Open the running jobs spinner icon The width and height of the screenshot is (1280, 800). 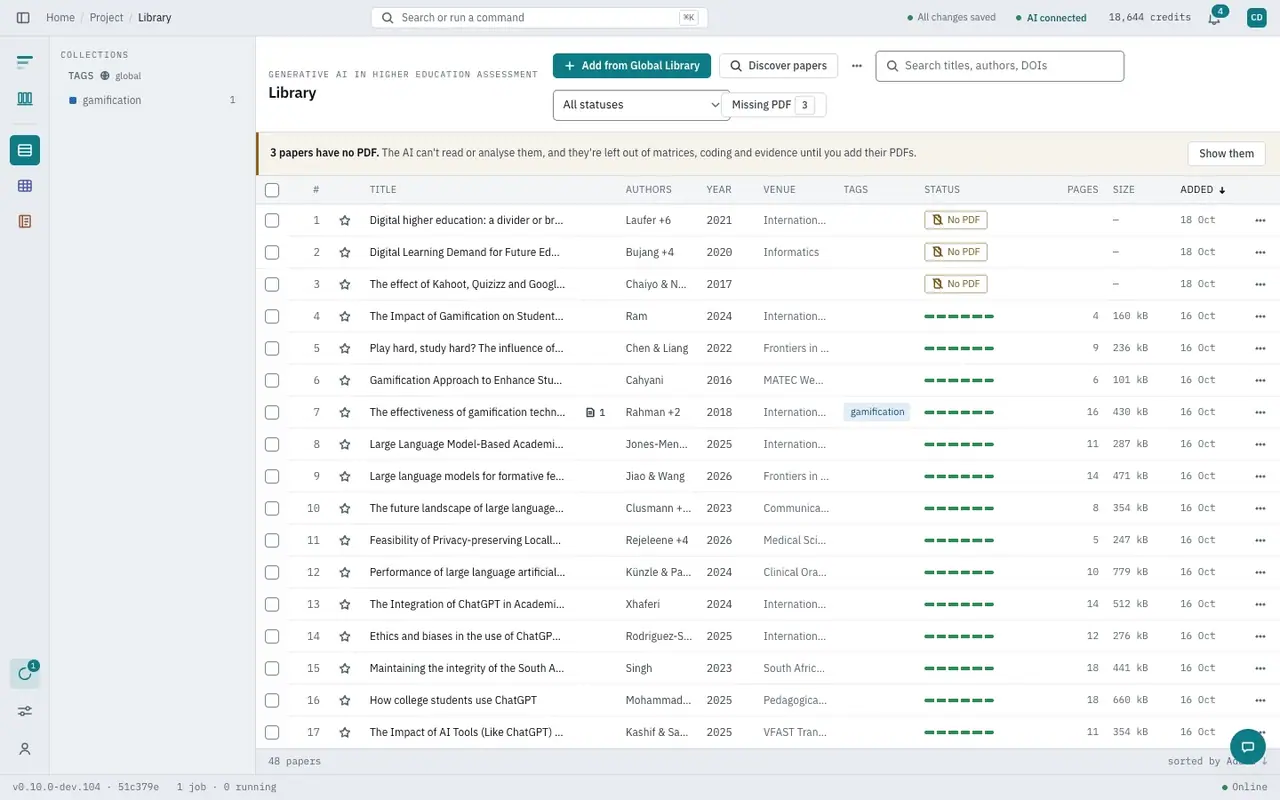coord(25,673)
